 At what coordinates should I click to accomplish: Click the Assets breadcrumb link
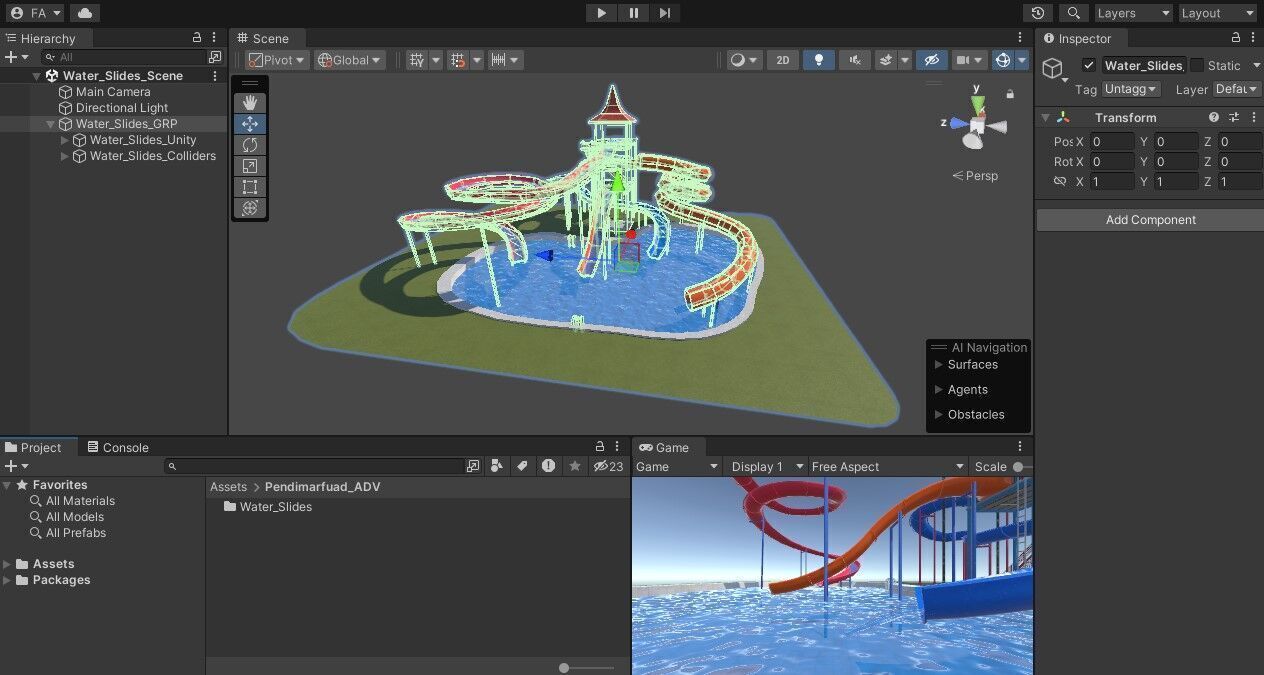(x=228, y=487)
